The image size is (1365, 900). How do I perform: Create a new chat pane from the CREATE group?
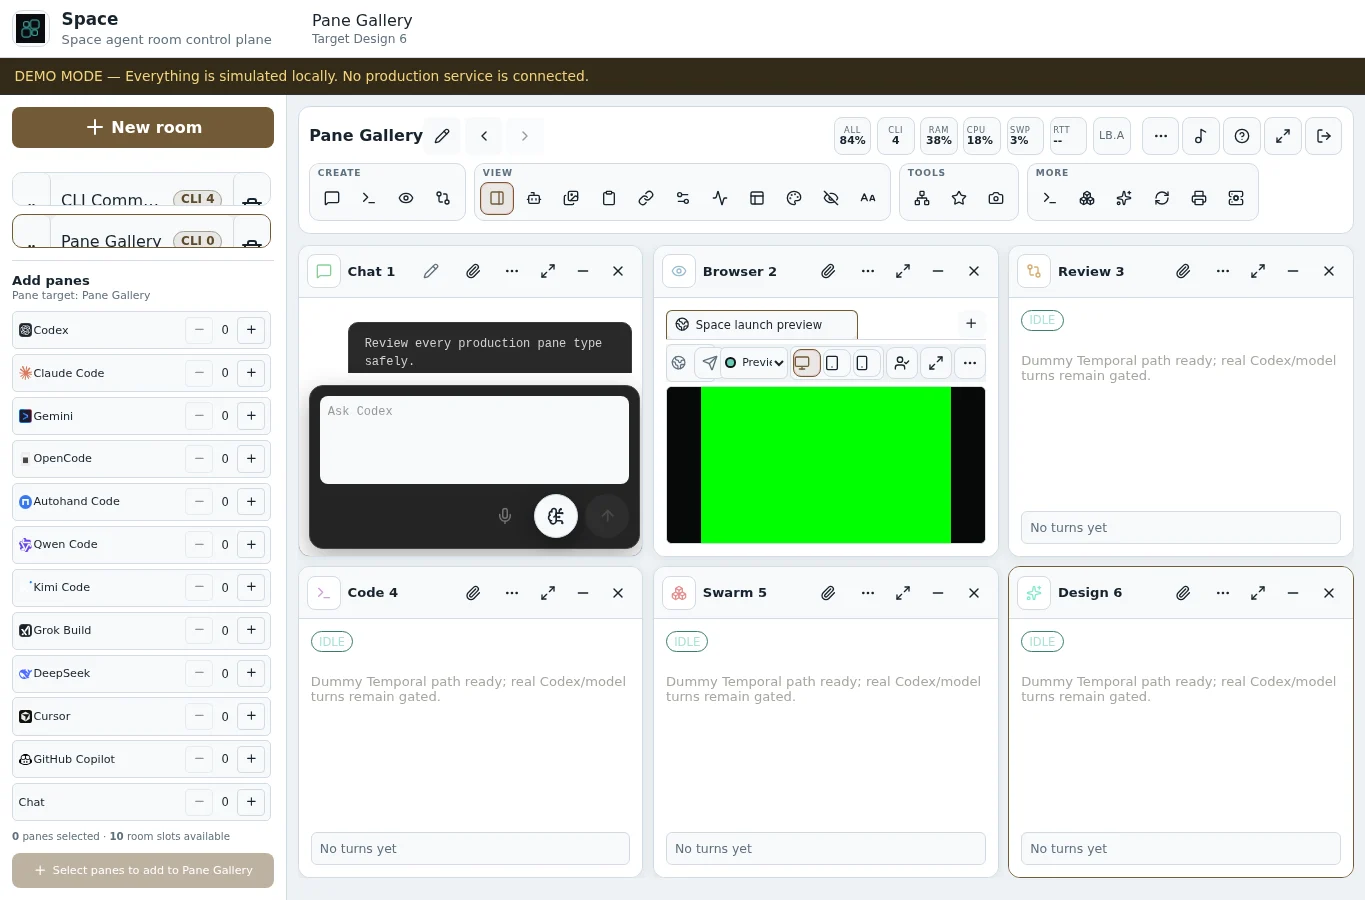click(332, 198)
